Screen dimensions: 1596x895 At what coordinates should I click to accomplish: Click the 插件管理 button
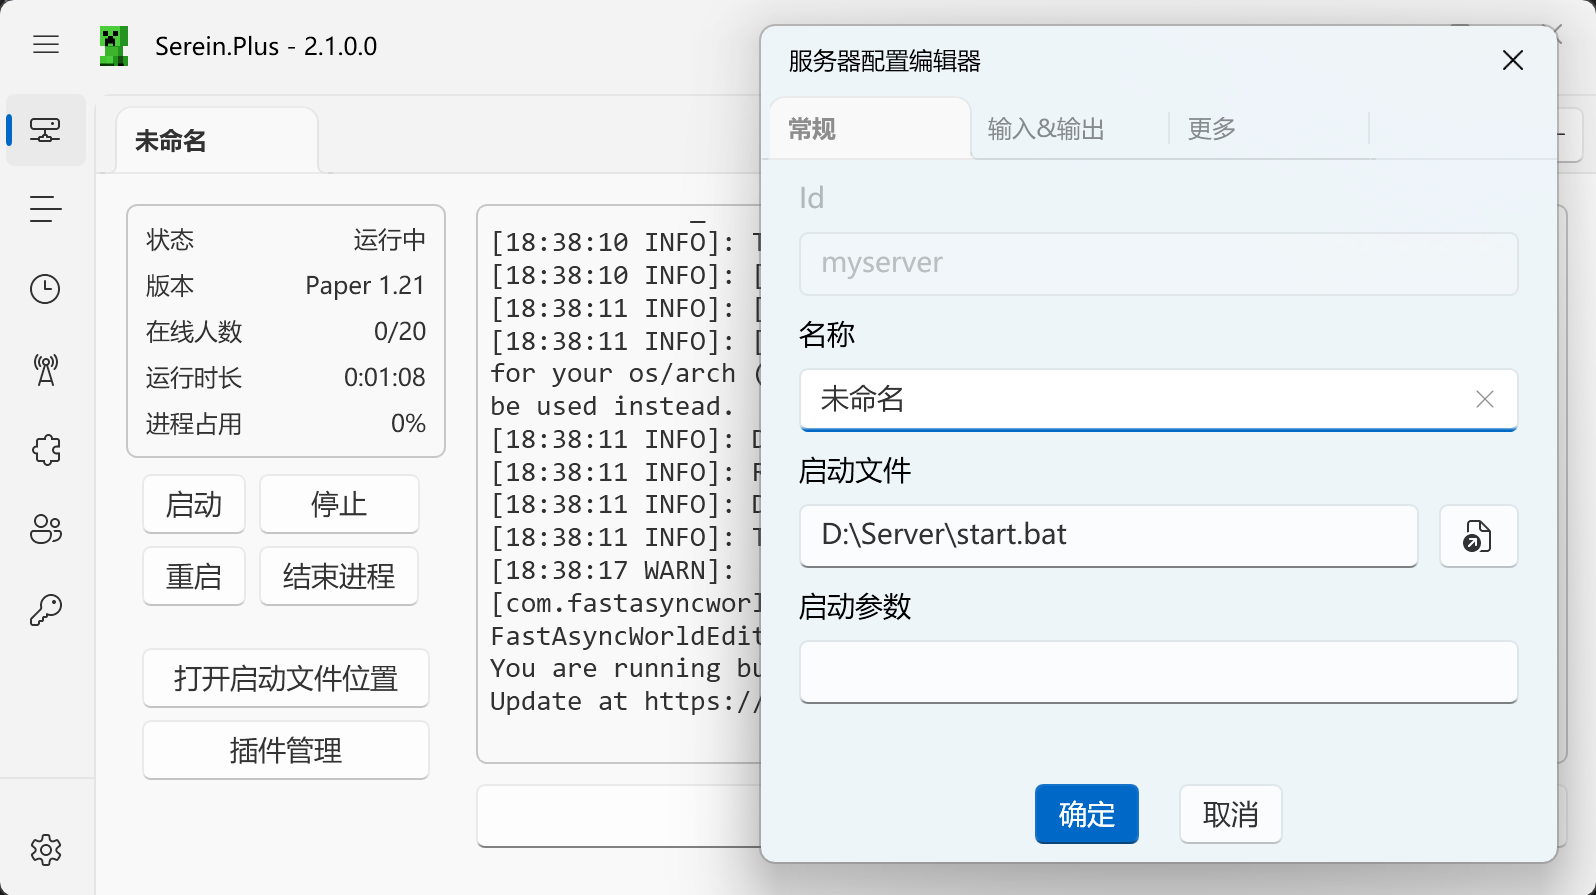point(286,750)
